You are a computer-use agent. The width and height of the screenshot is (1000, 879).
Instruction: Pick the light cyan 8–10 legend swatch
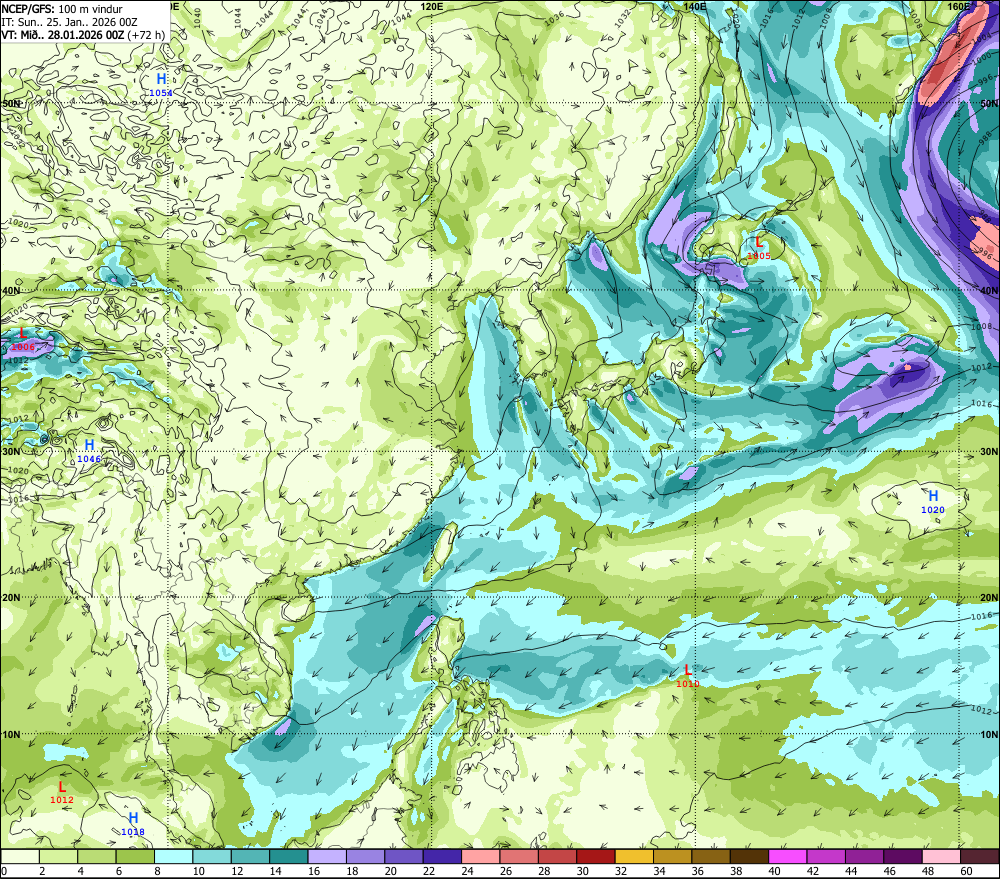(173, 856)
